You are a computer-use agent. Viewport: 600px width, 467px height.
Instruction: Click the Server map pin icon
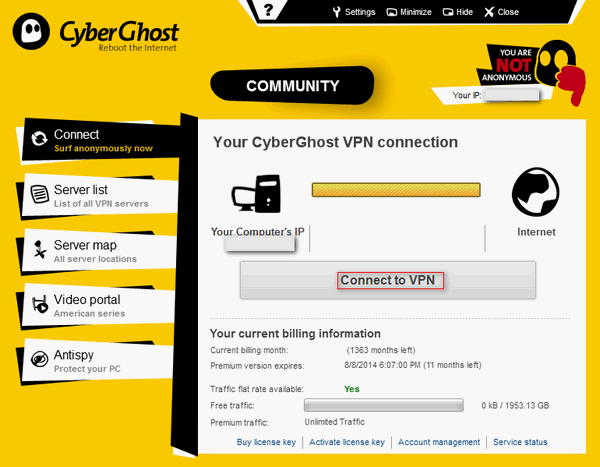pos(39,249)
